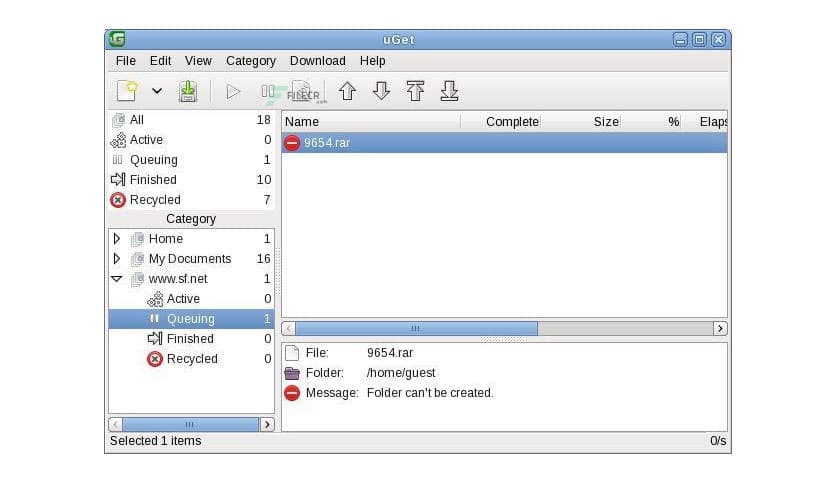Click the Category panel header

coord(191,219)
